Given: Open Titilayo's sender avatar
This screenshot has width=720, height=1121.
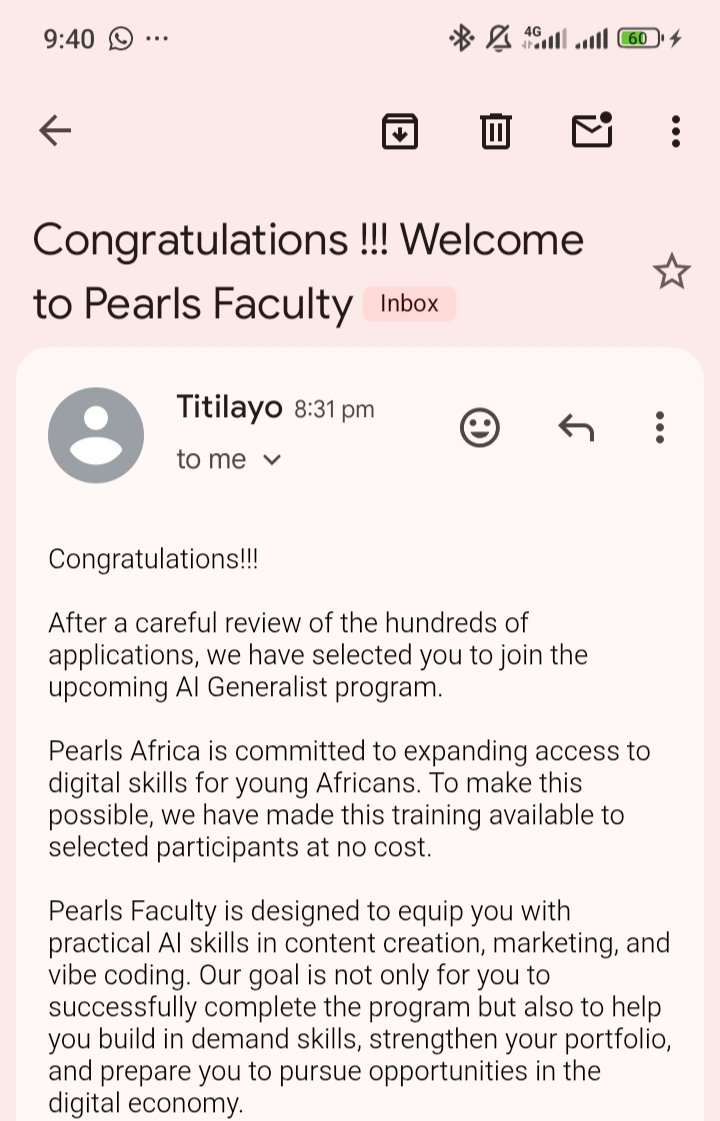Looking at the screenshot, I should [x=96, y=435].
